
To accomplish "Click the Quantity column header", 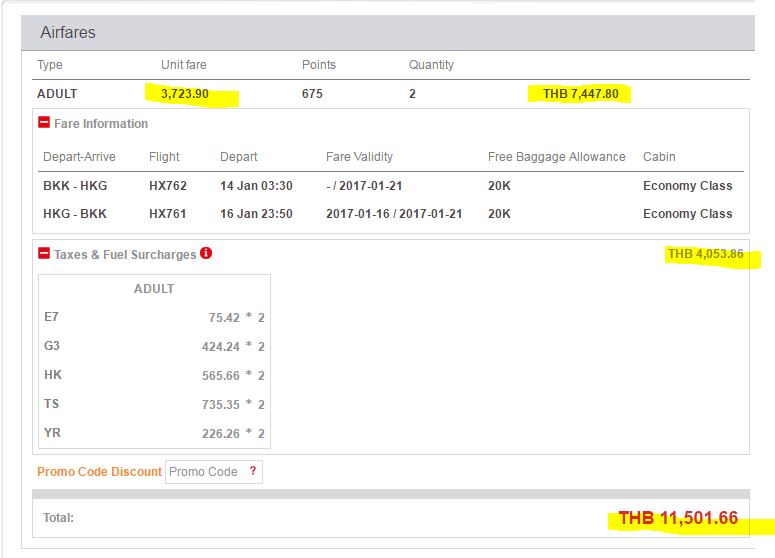I will click(431, 65).
